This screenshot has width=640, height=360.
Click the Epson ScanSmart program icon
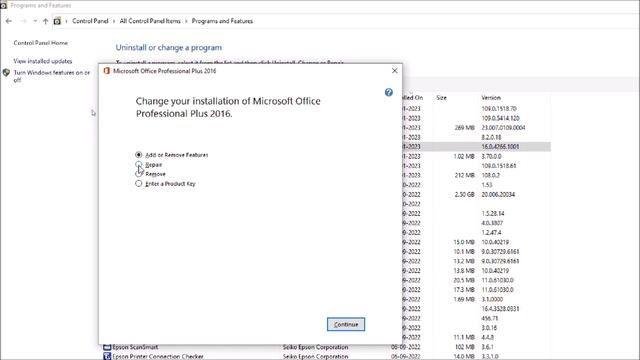pyautogui.click(x=107, y=347)
